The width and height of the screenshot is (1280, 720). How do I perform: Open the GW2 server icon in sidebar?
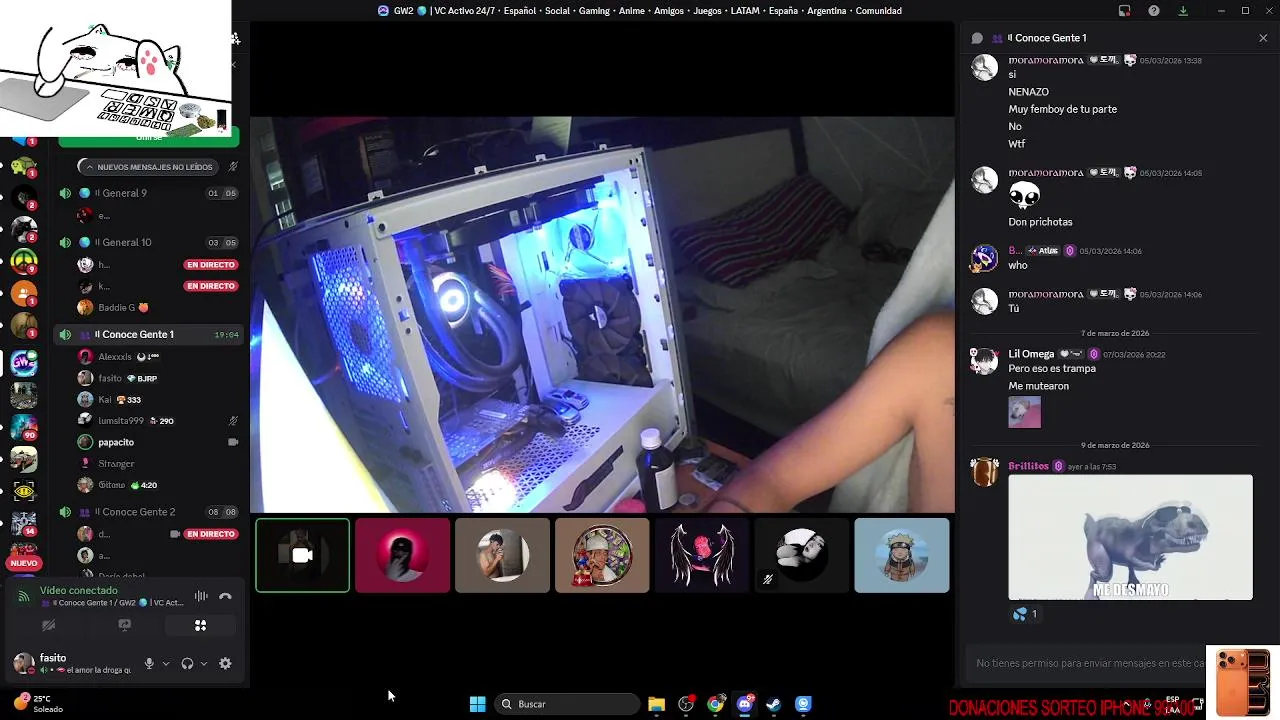(24, 363)
